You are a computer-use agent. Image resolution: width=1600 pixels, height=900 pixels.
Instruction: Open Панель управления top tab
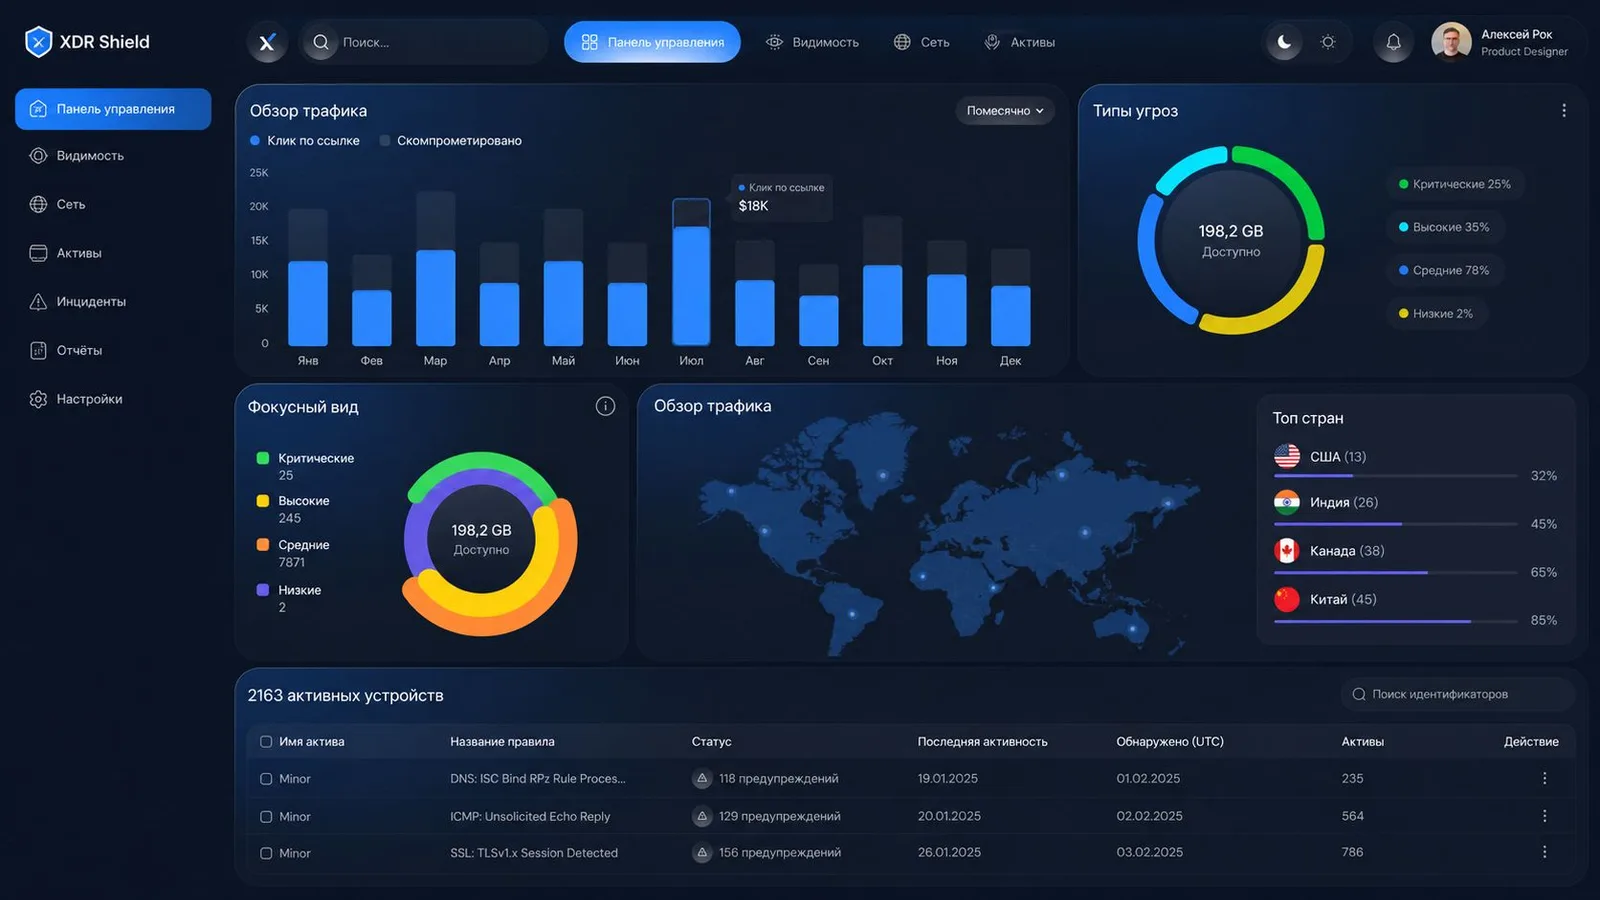pos(652,42)
